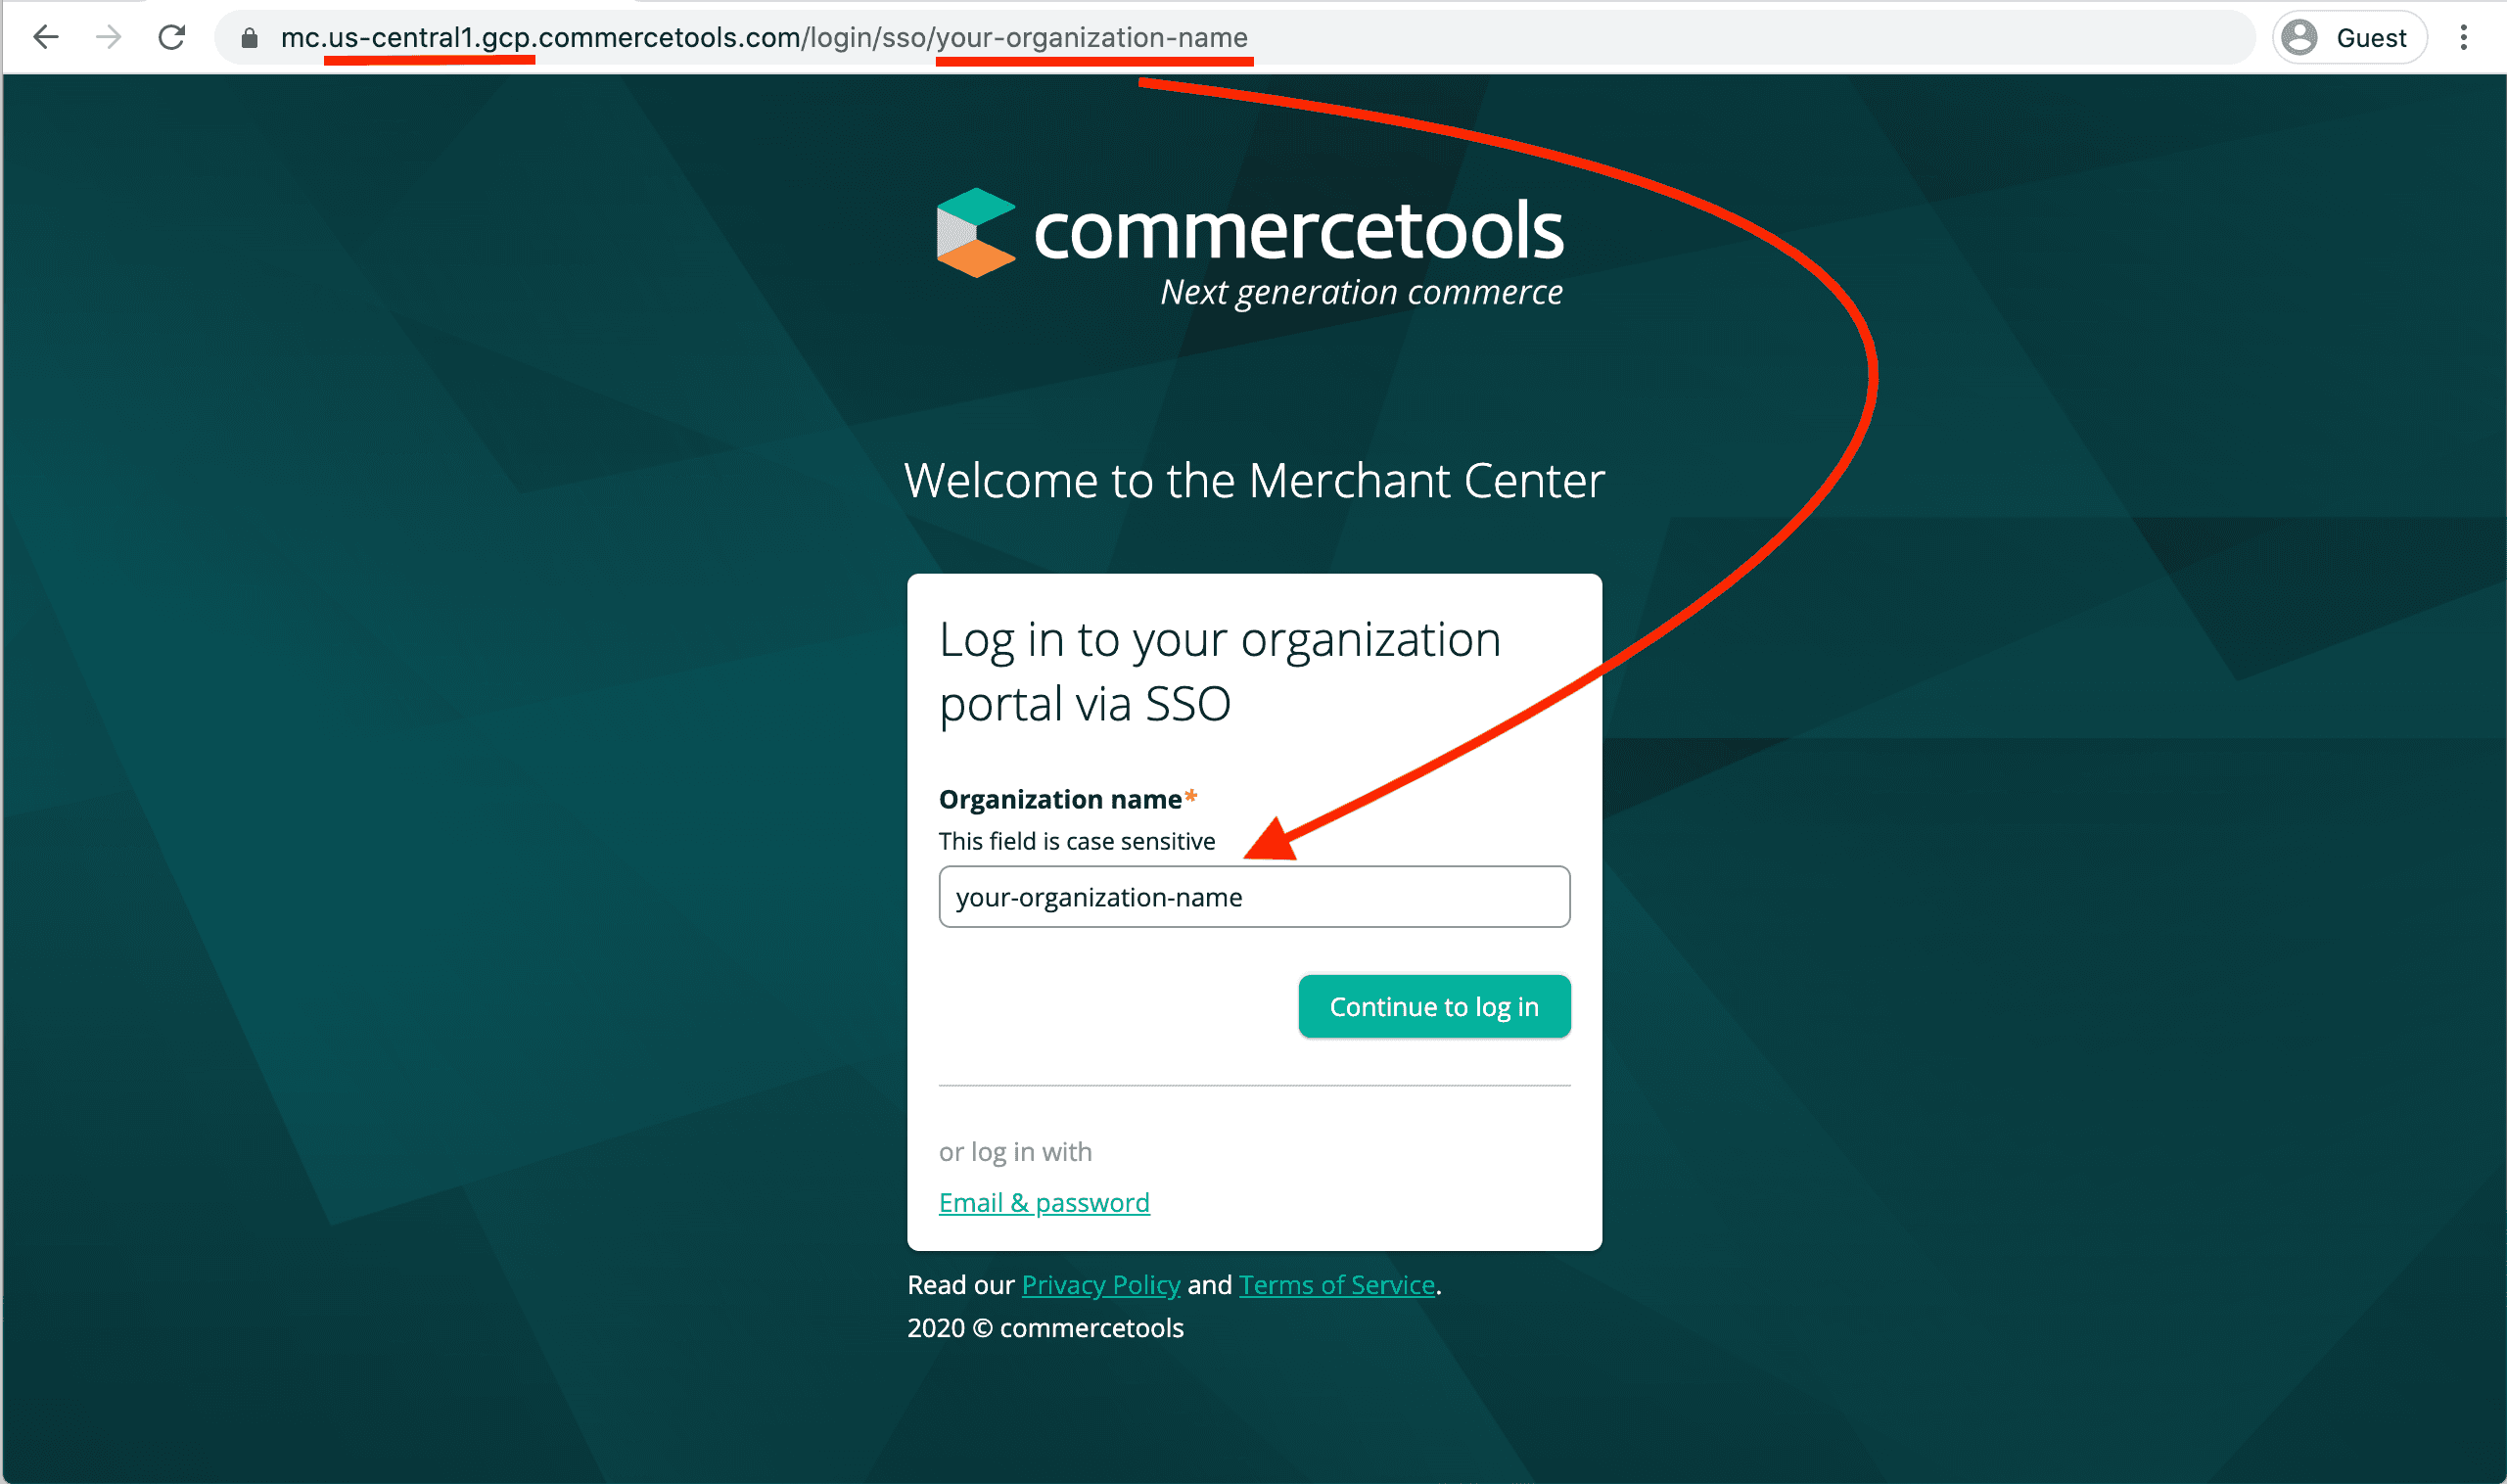
Task: Click the padlock site security icon
Action: [249, 38]
